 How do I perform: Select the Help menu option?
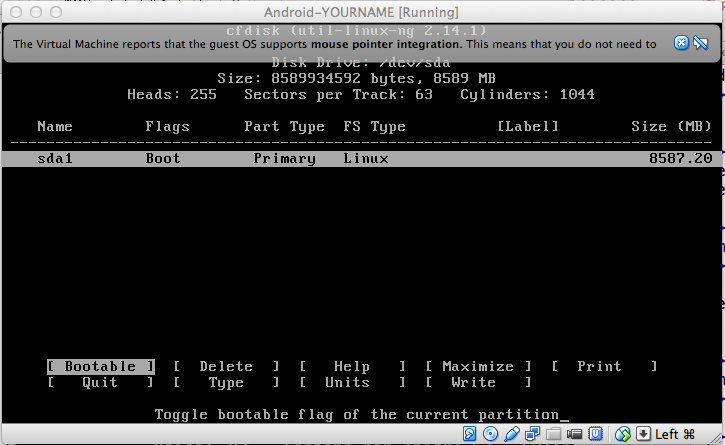pos(352,366)
